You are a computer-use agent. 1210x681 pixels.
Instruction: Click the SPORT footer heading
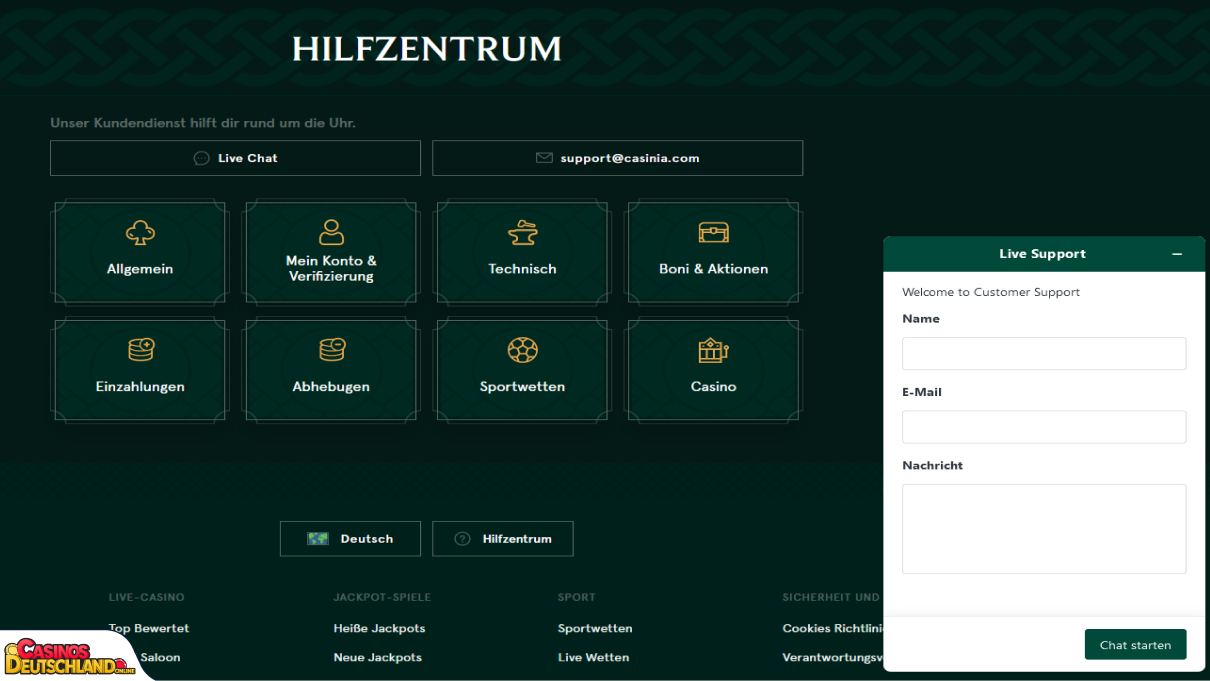pos(577,597)
